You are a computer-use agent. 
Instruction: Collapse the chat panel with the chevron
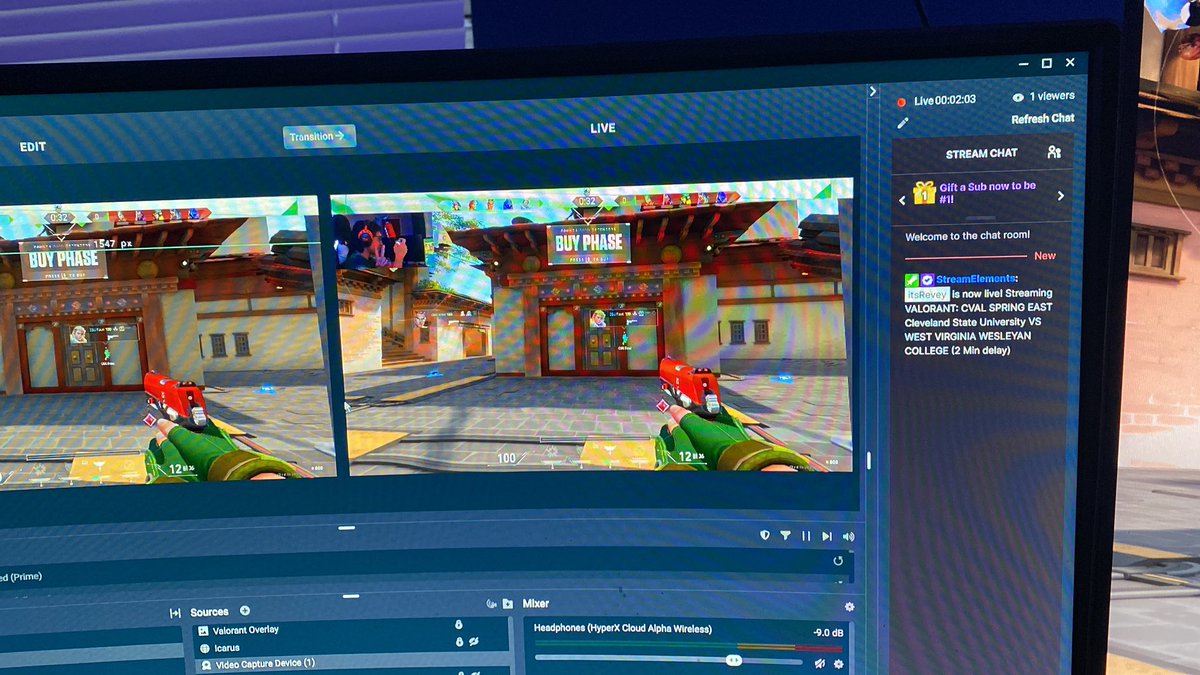(873, 91)
